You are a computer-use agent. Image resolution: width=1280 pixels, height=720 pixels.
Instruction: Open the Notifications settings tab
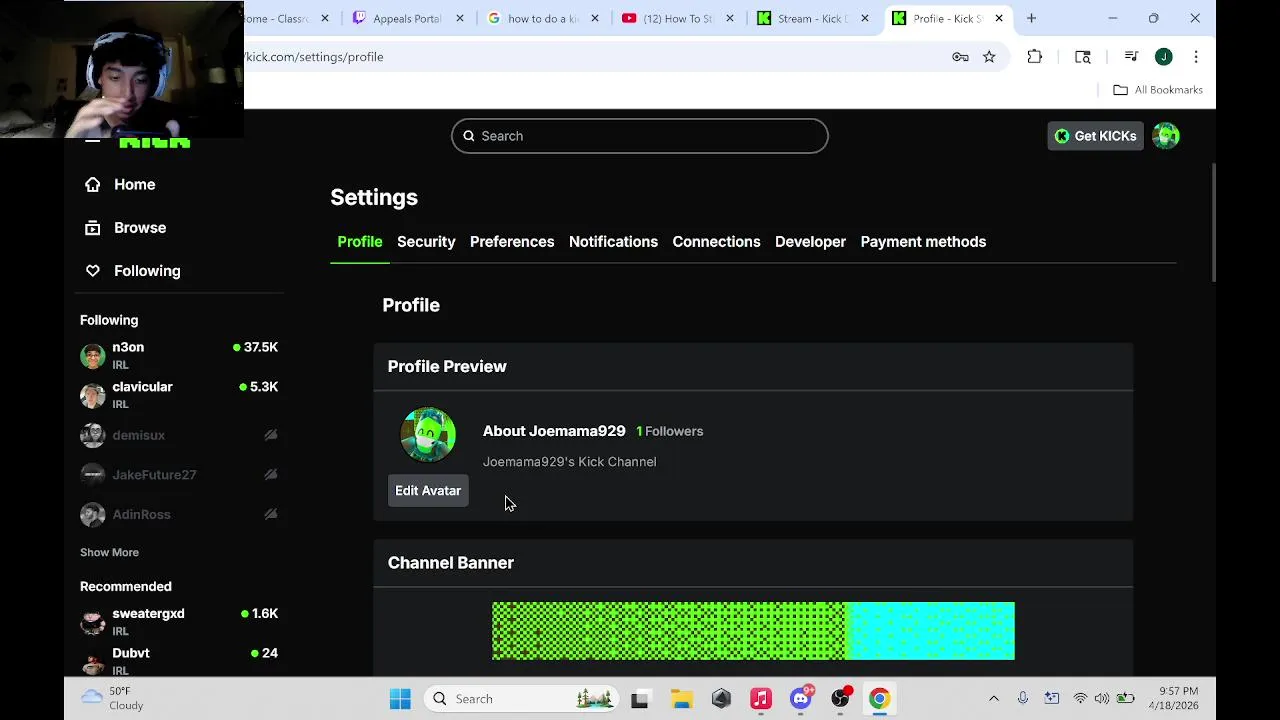click(613, 242)
